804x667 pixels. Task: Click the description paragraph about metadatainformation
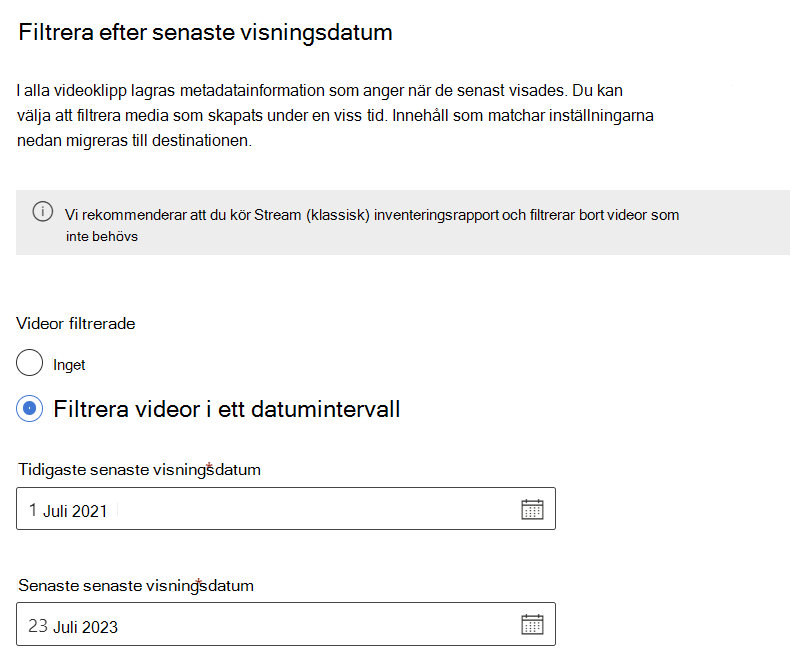(x=335, y=115)
